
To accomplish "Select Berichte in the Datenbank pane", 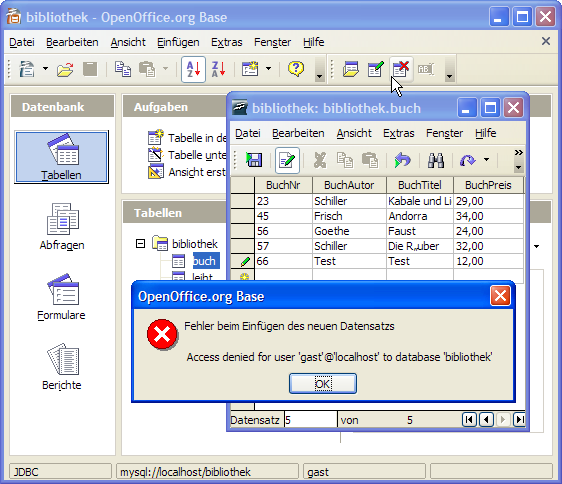I will point(62,366).
